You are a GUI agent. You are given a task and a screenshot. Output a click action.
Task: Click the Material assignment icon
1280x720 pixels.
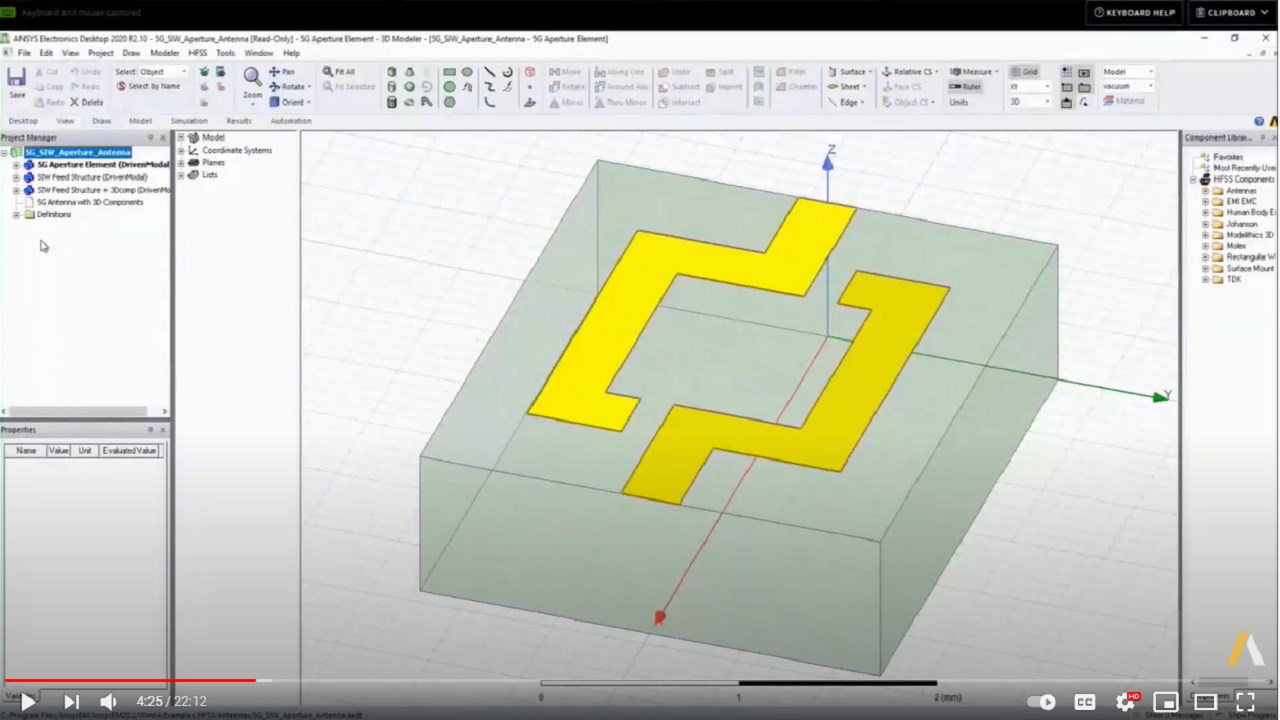1123,101
